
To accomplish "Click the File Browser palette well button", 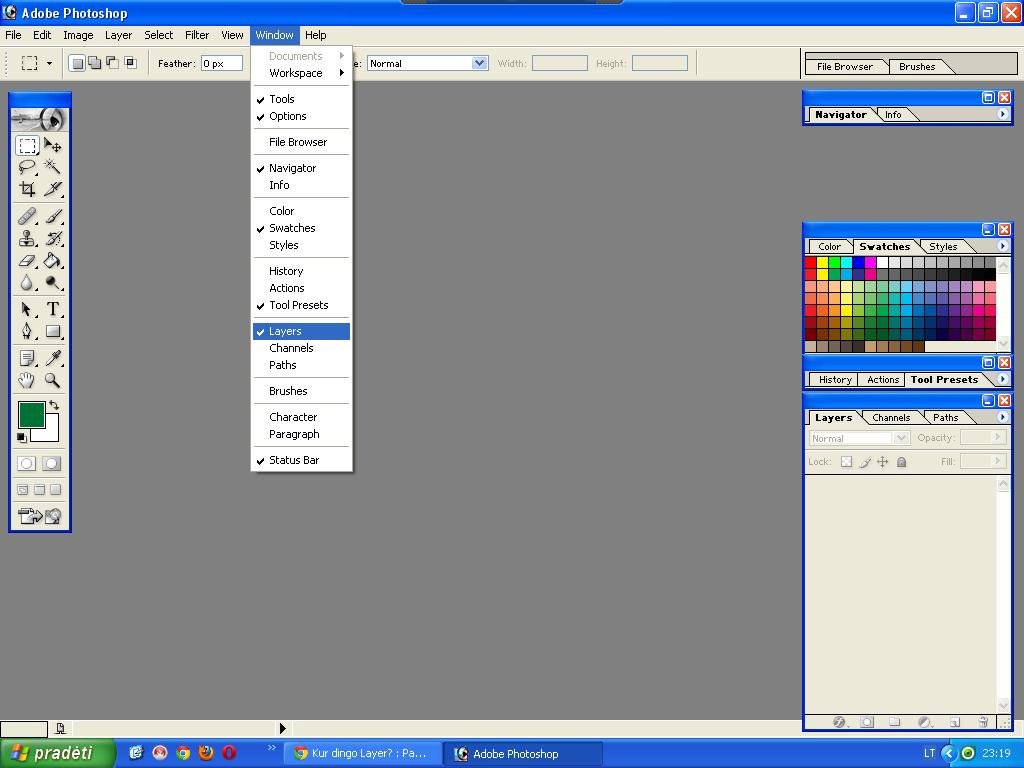I will point(844,67).
